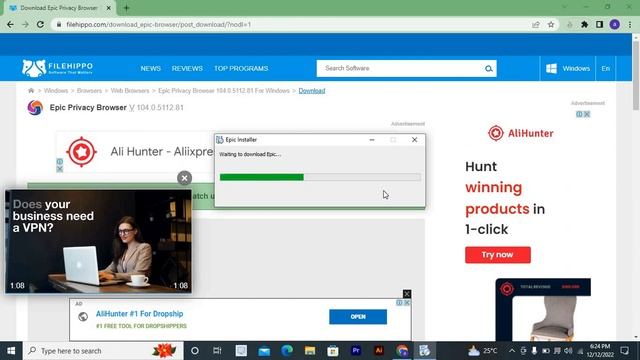Open the En language selector
This screenshot has width=640, height=360.
(606, 69)
